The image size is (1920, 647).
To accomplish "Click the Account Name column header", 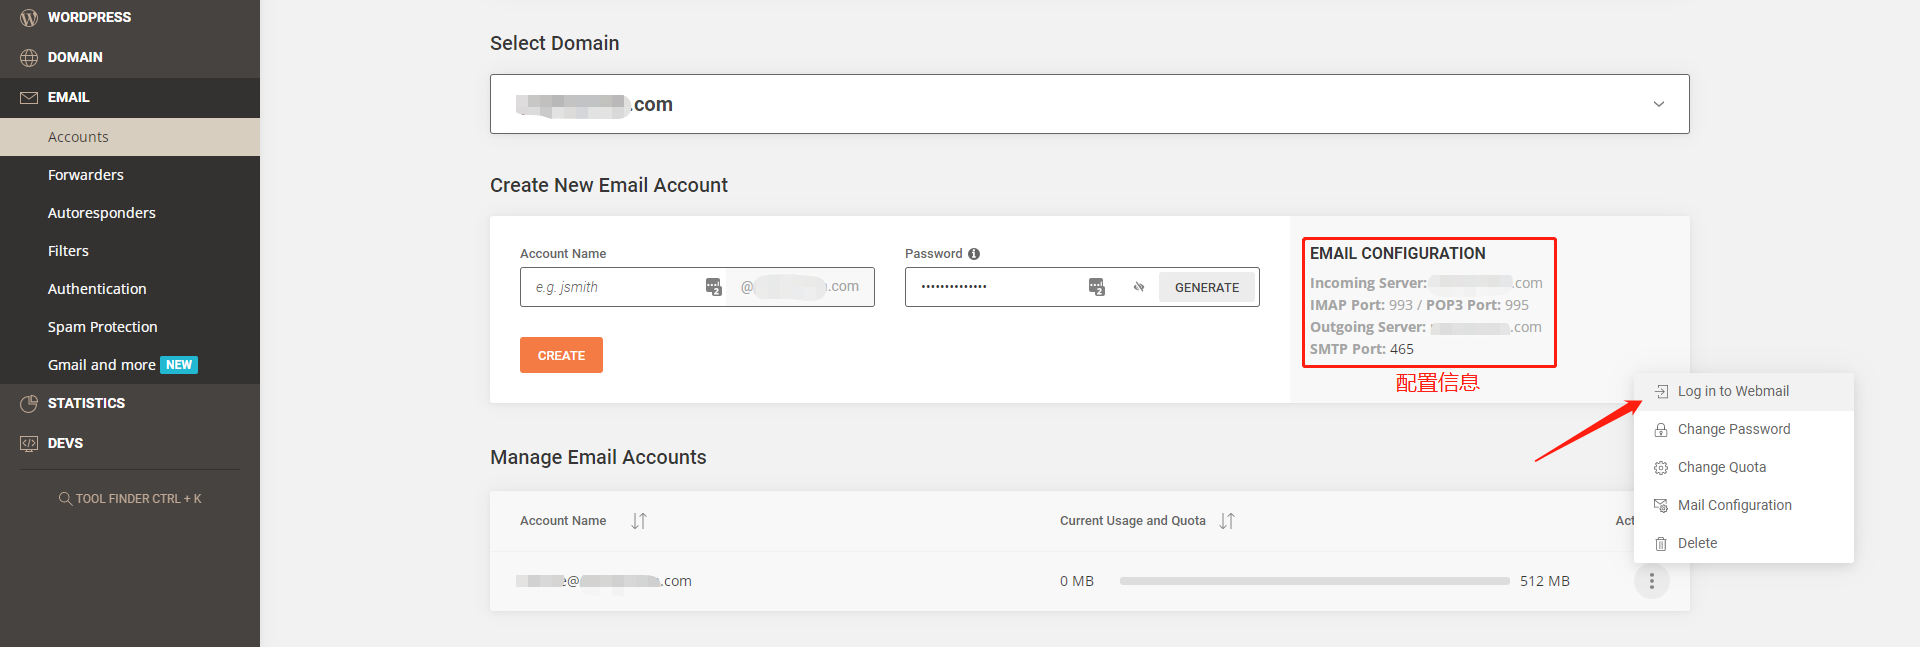I will [x=563, y=521].
